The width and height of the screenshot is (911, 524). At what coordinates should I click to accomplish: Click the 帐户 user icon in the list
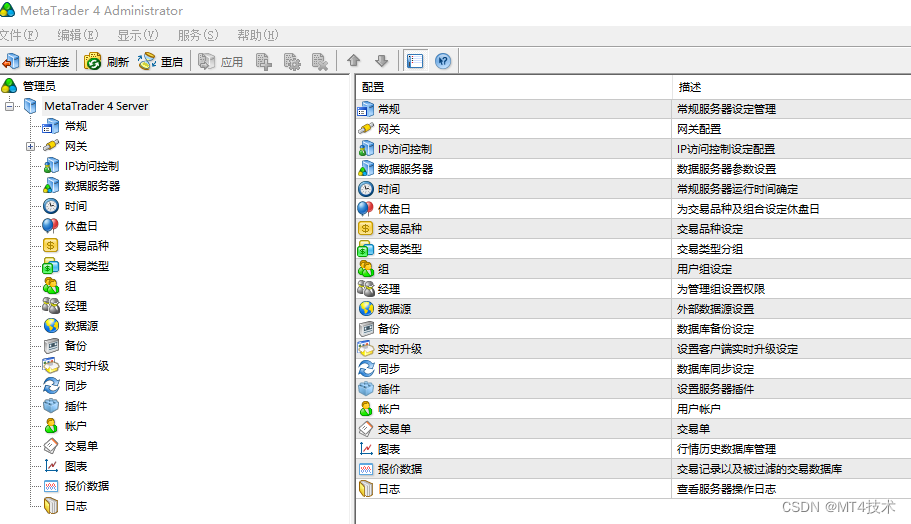pyautogui.click(x=366, y=409)
